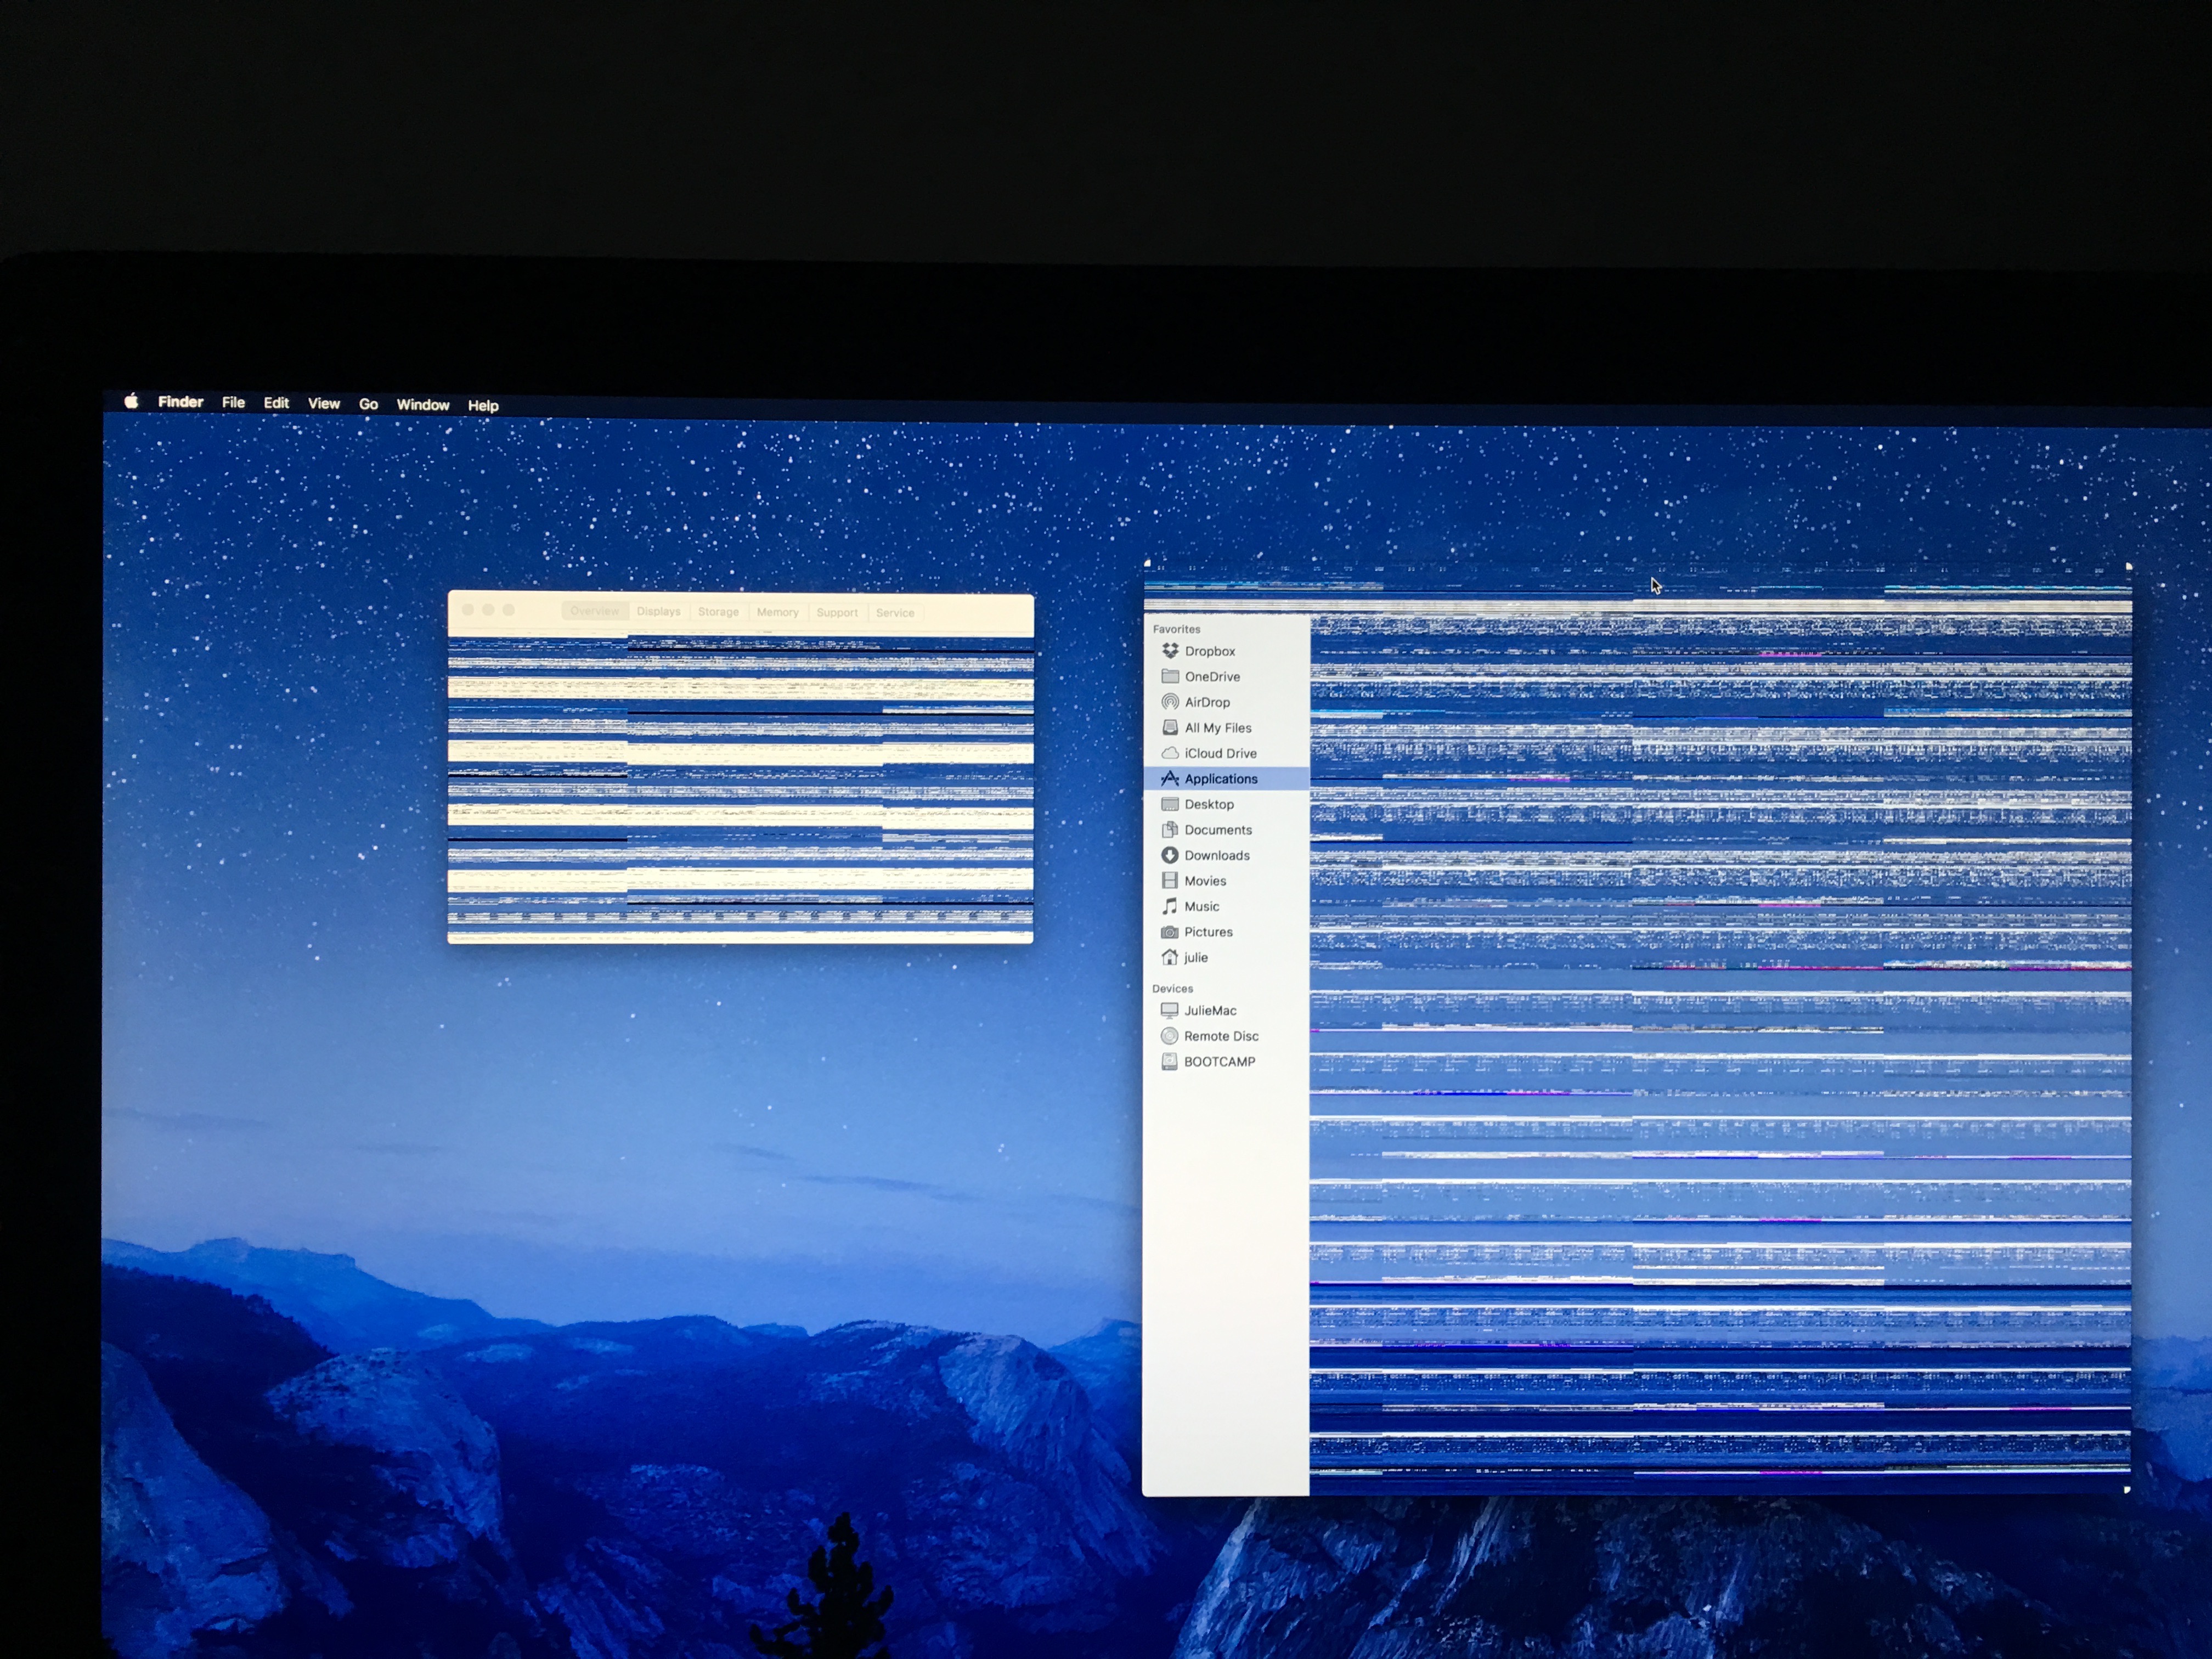Select iCloud Drive label
Screen dimensions: 2212x1659
coord(1221,753)
